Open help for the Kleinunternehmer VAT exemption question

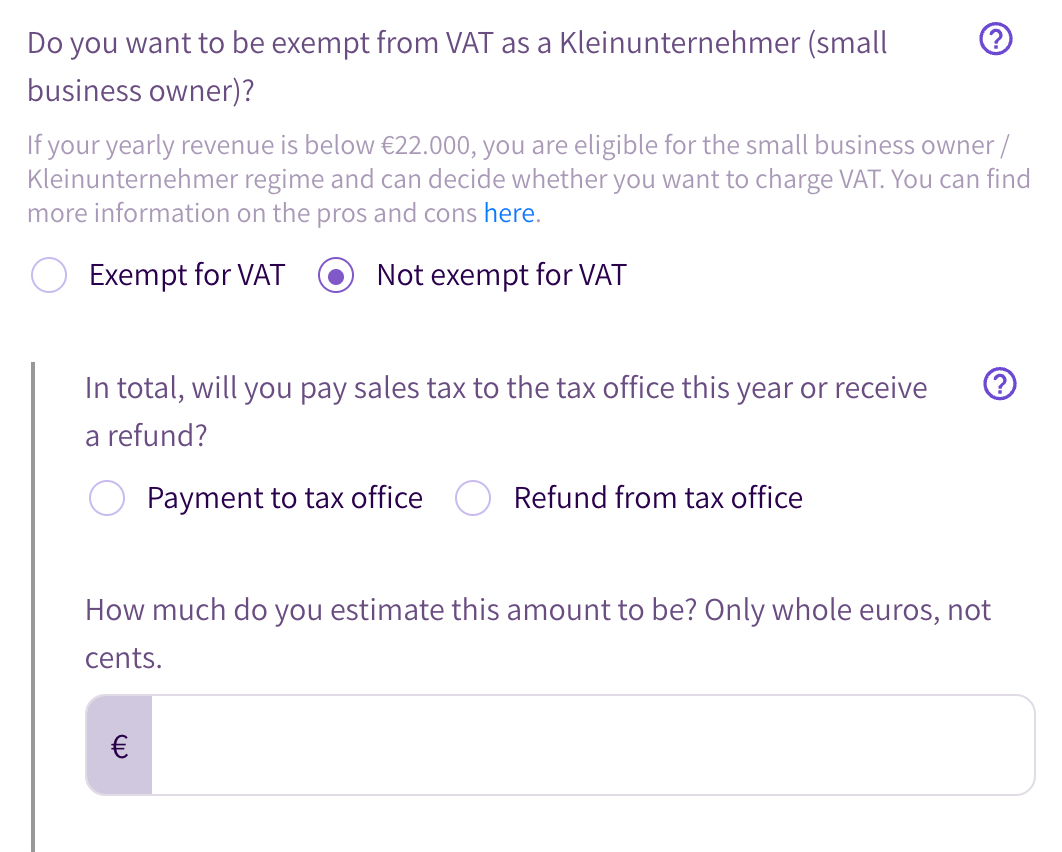995,41
